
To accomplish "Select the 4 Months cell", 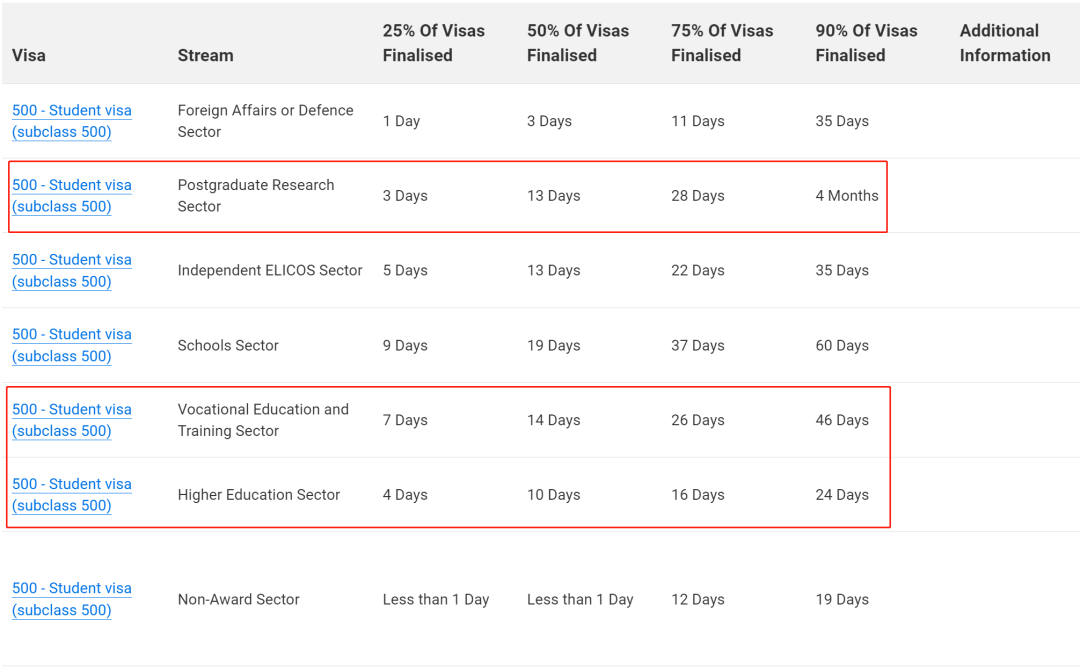I will coord(847,196).
